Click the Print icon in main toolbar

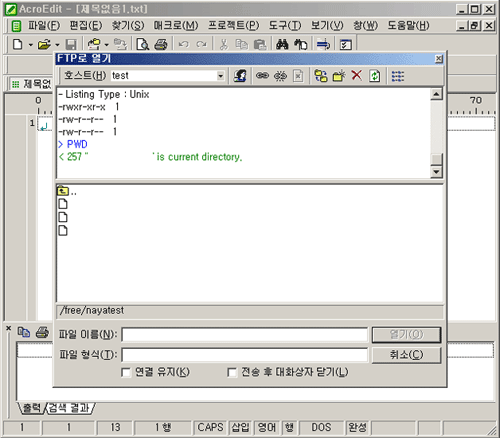(x=161, y=44)
